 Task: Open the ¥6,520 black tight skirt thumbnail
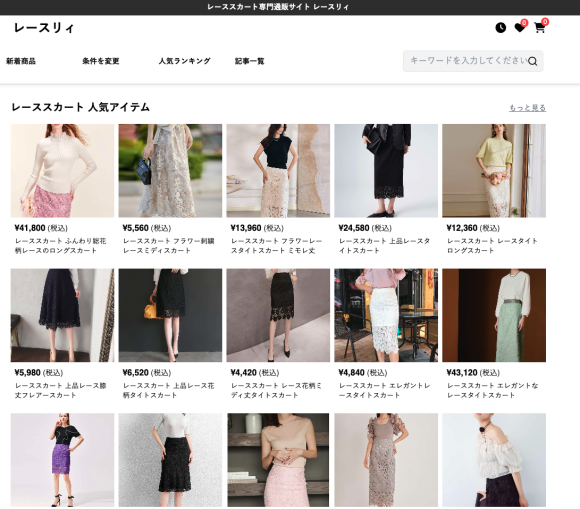click(170, 315)
